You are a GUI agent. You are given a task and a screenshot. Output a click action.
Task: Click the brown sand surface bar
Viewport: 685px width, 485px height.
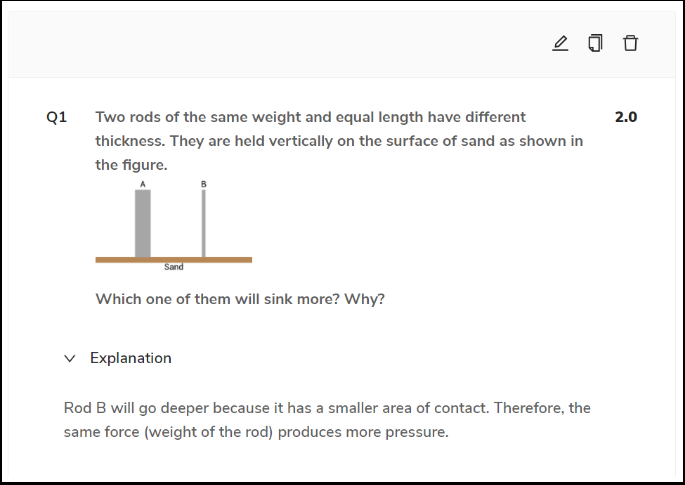(173, 260)
